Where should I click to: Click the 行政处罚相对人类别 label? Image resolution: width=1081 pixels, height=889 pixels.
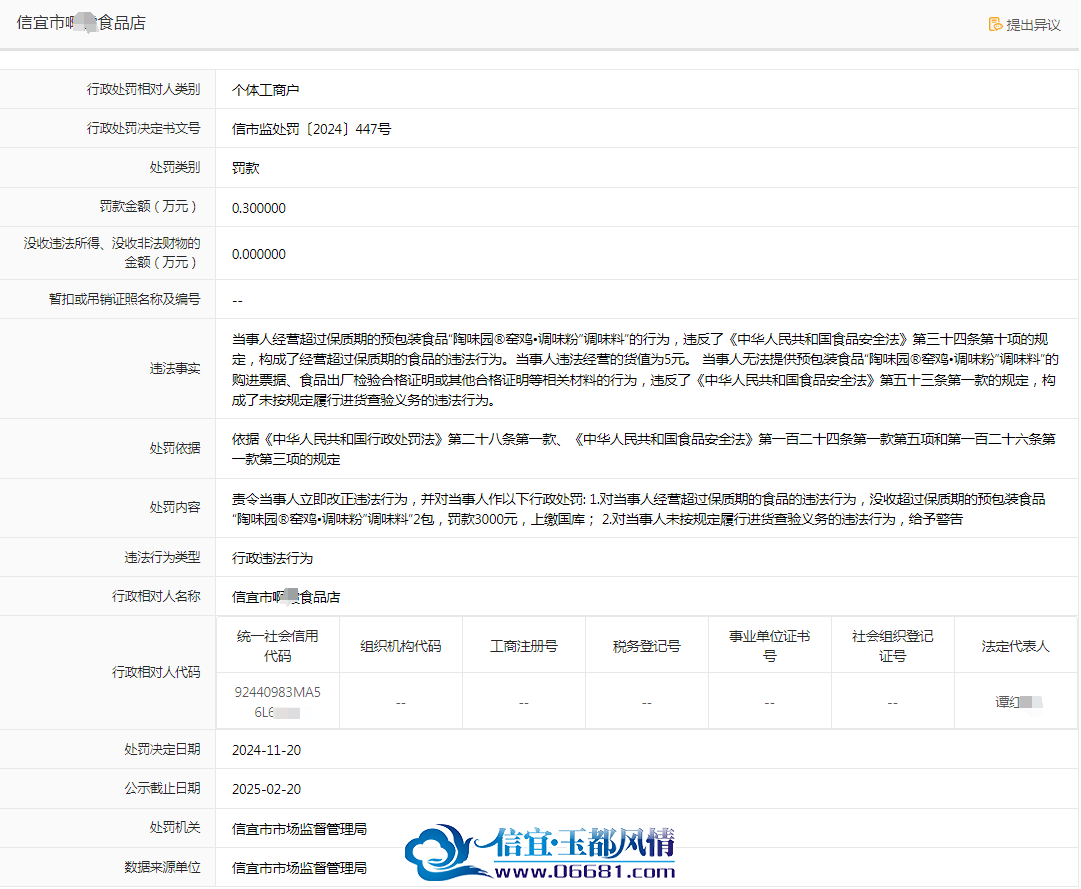tap(143, 89)
